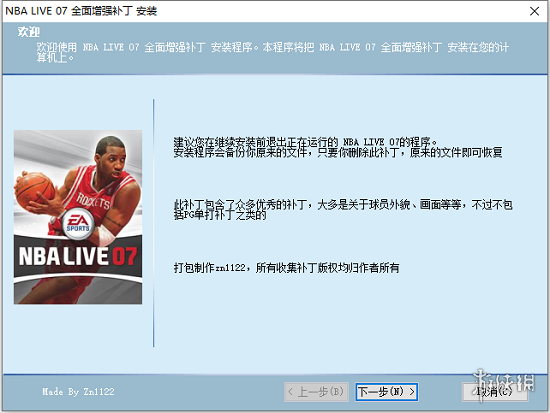Close the installer window

pos(534,11)
